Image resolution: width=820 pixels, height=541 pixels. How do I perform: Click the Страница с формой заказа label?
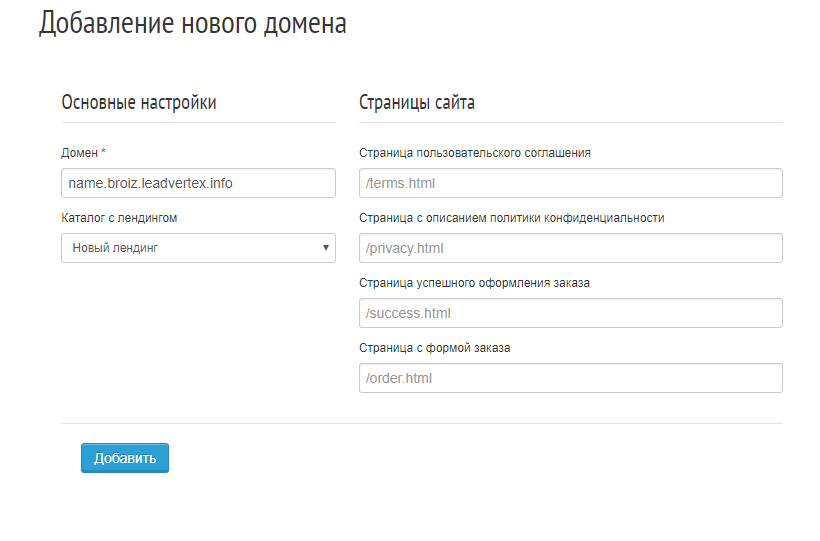(x=435, y=348)
